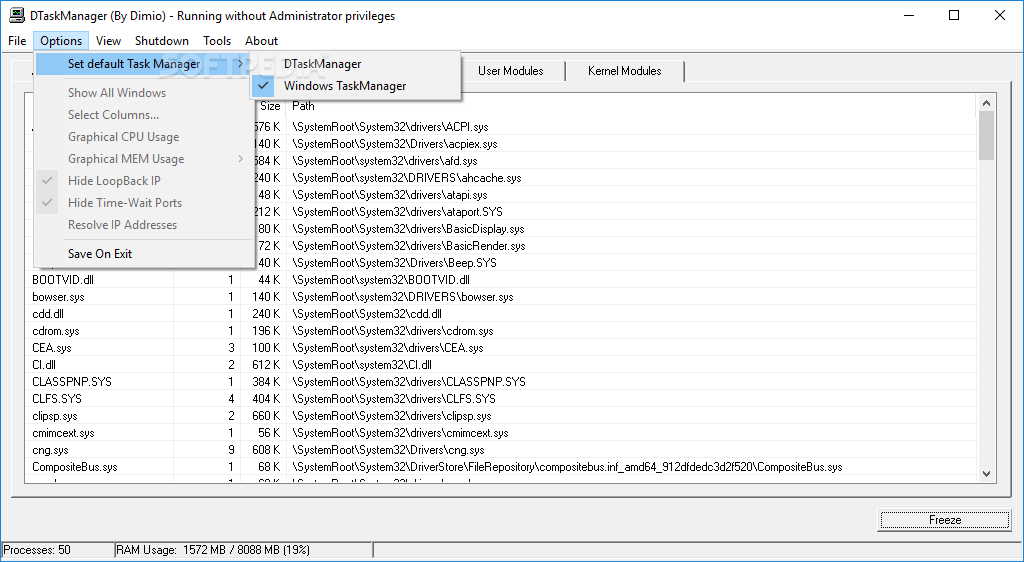Click Processes: 50 in status bar

37,550
